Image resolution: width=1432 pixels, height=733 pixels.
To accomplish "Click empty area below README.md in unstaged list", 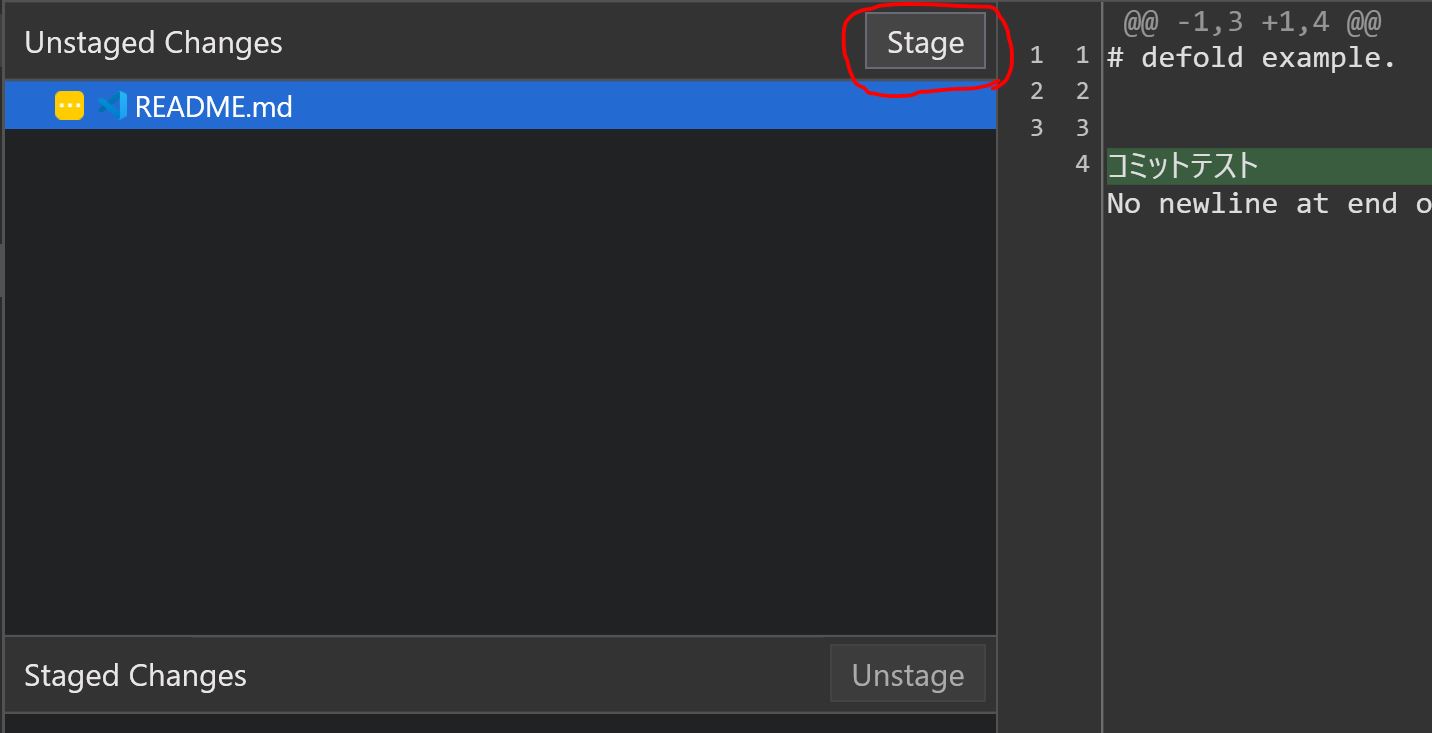I will (x=500, y=380).
